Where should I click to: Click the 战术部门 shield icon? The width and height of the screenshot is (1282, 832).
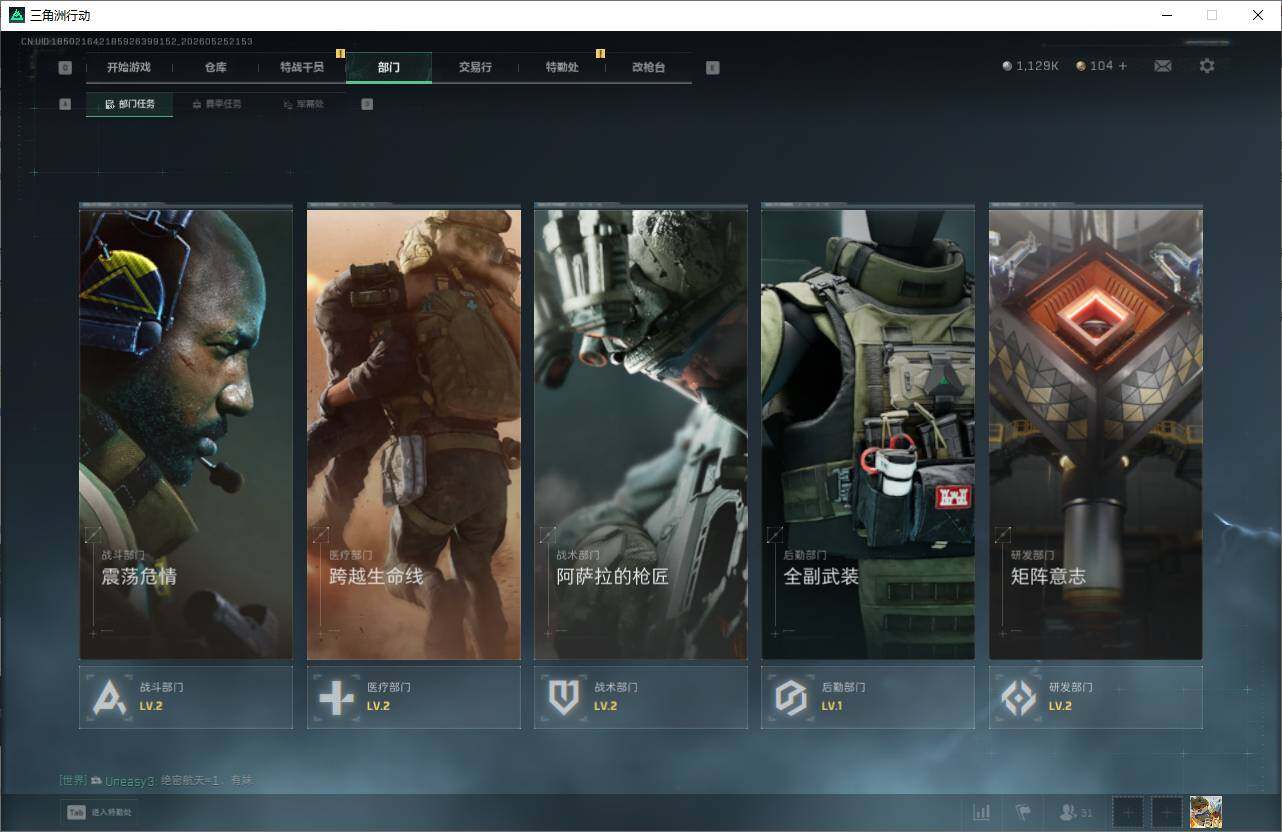[564, 697]
